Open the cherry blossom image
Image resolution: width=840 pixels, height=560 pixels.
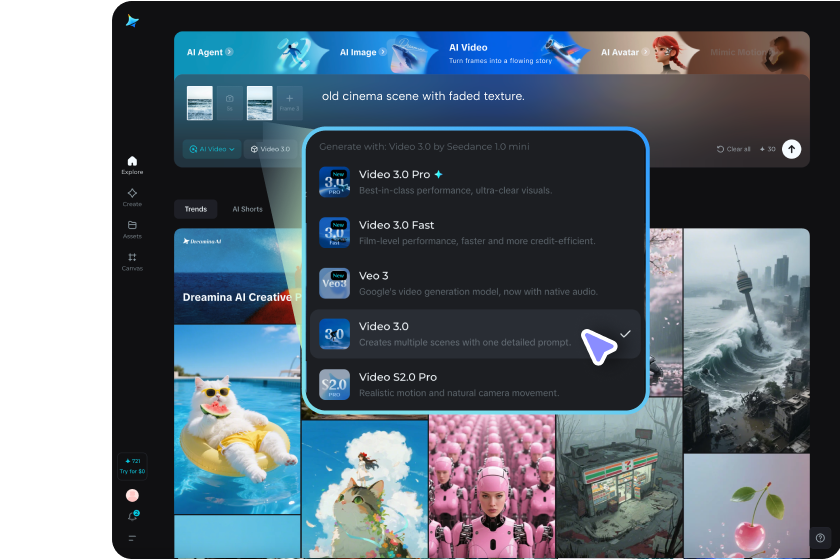coord(666,312)
